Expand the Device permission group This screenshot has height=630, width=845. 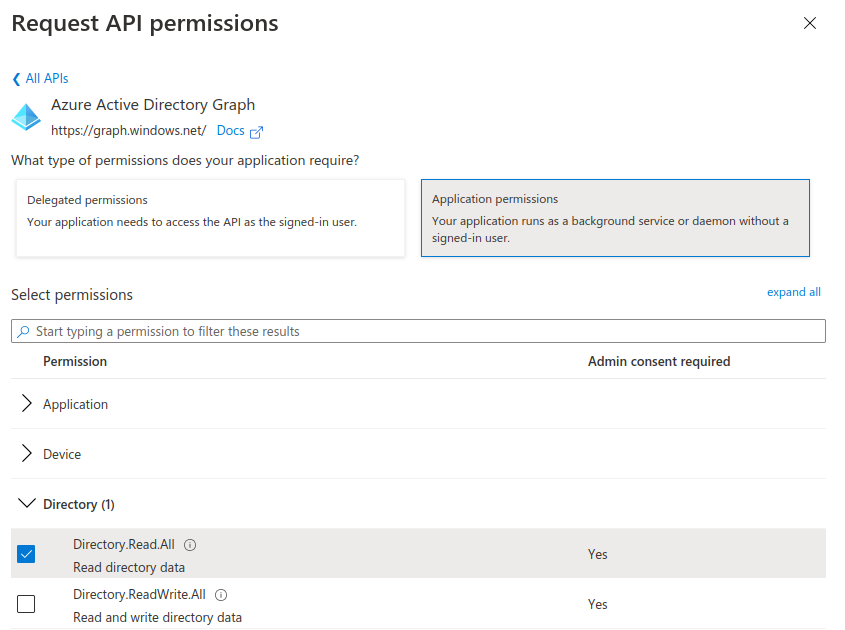pos(27,454)
